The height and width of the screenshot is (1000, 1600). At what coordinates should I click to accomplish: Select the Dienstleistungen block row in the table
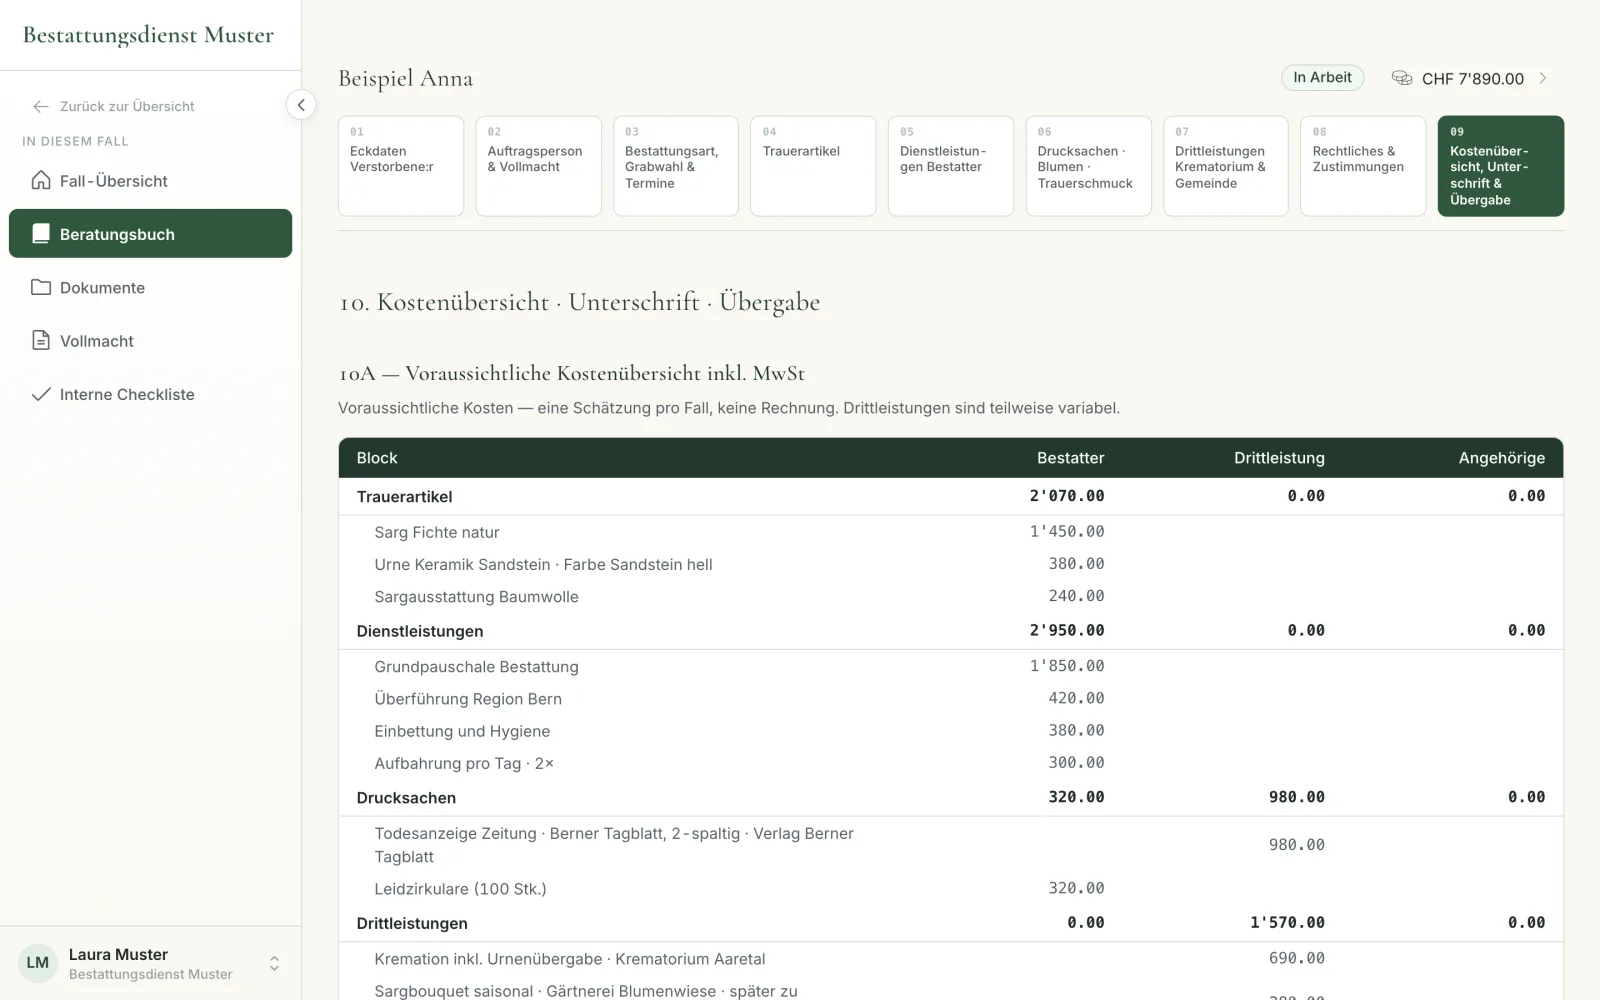(951, 631)
